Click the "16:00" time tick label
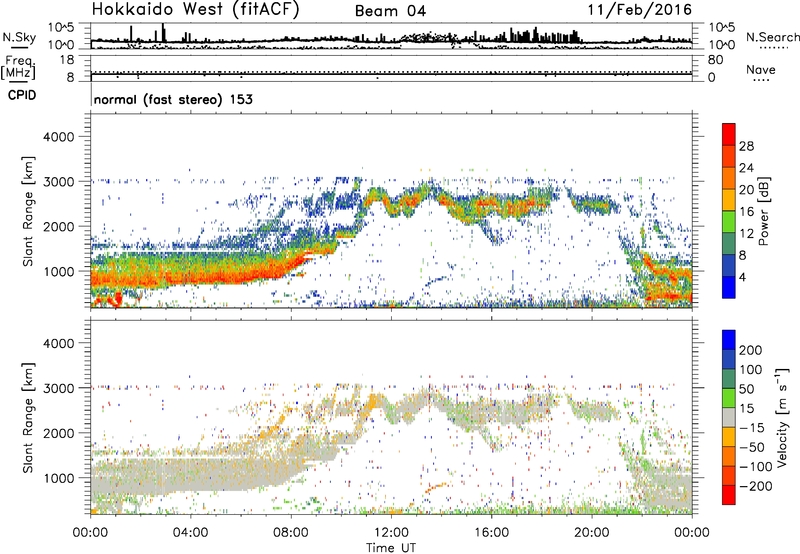 click(491, 533)
